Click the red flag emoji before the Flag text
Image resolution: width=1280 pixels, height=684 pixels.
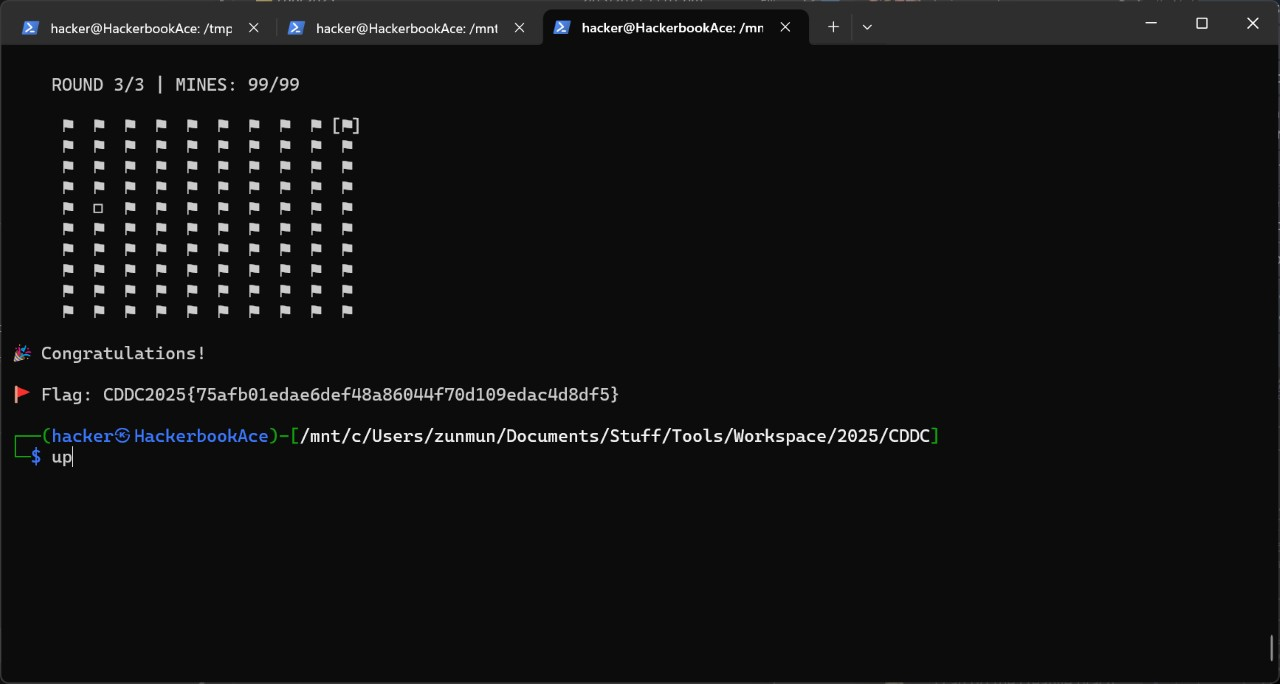pyautogui.click(x=22, y=395)
